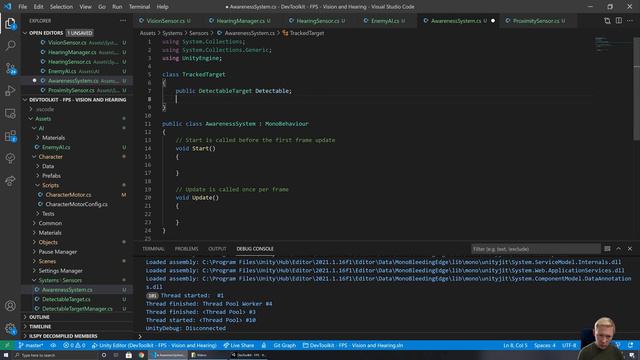640x360 pixels.
Task: Switch to the Problems panel tab
Action: pos(186,249)
